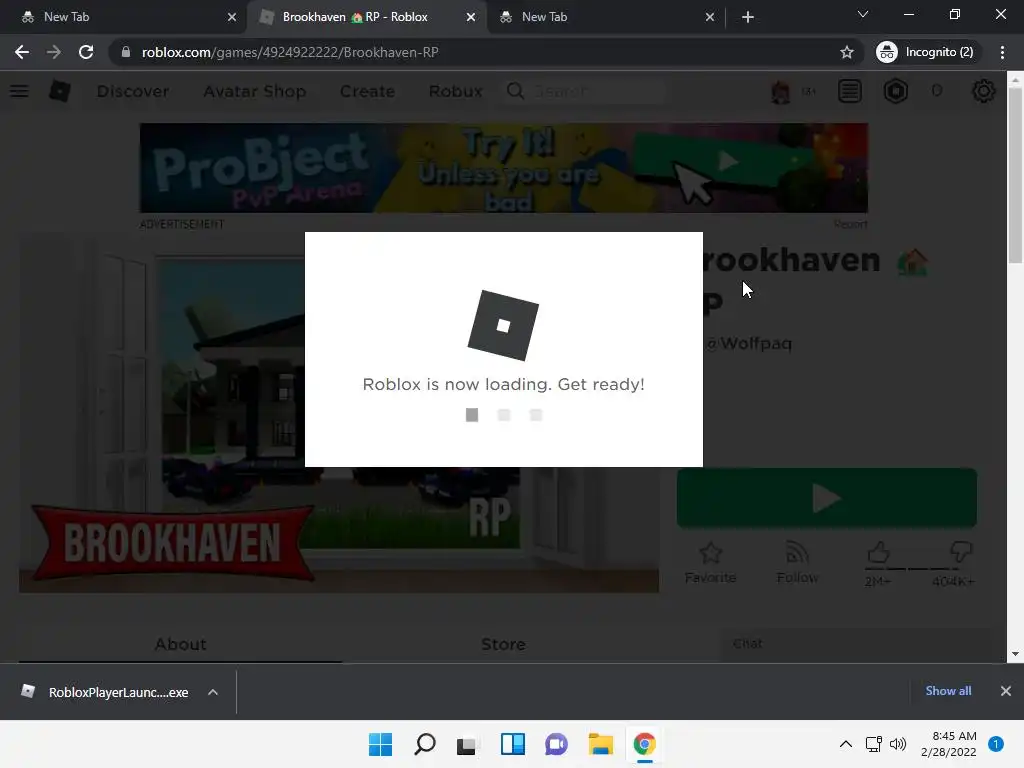Close the downloads bar
The width and height of the screenshot is (1024, 768).
tap(1006, 691)
